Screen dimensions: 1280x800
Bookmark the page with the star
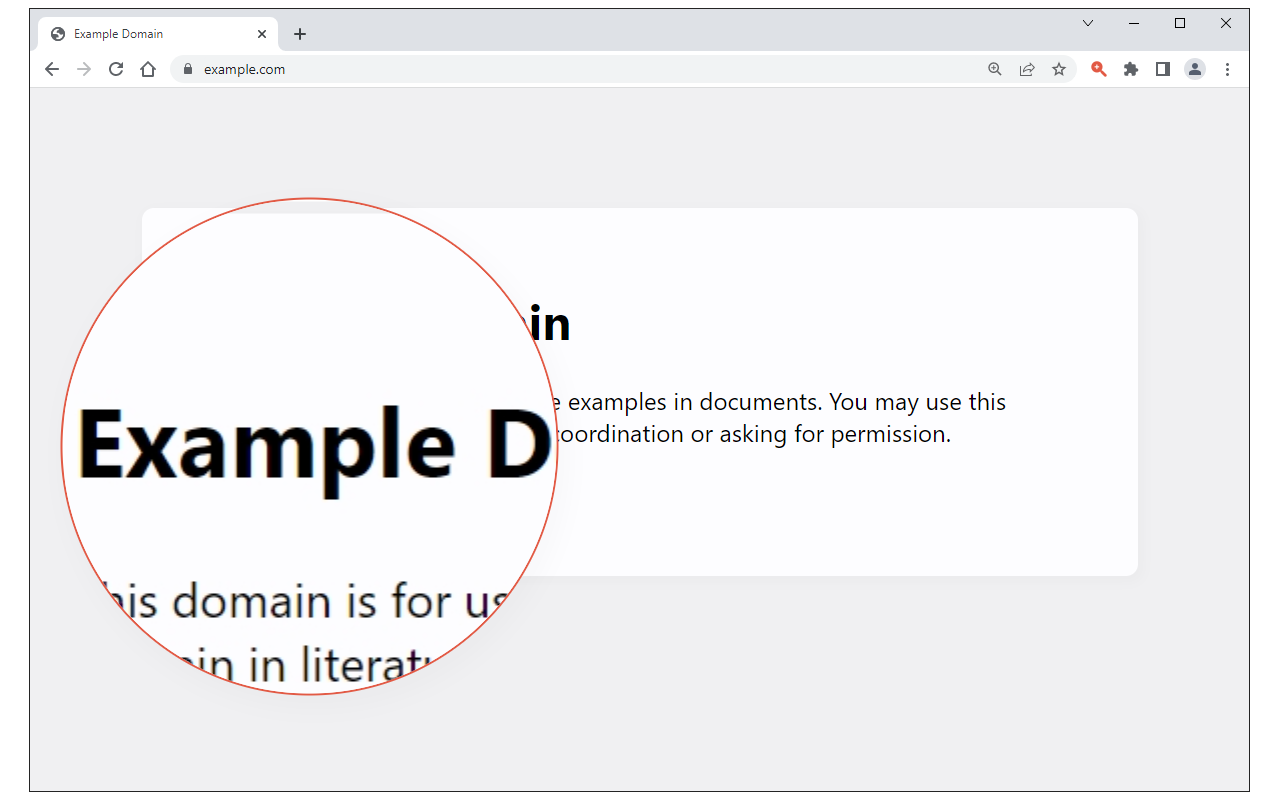pyautogui.click(x=1059, y=69)
